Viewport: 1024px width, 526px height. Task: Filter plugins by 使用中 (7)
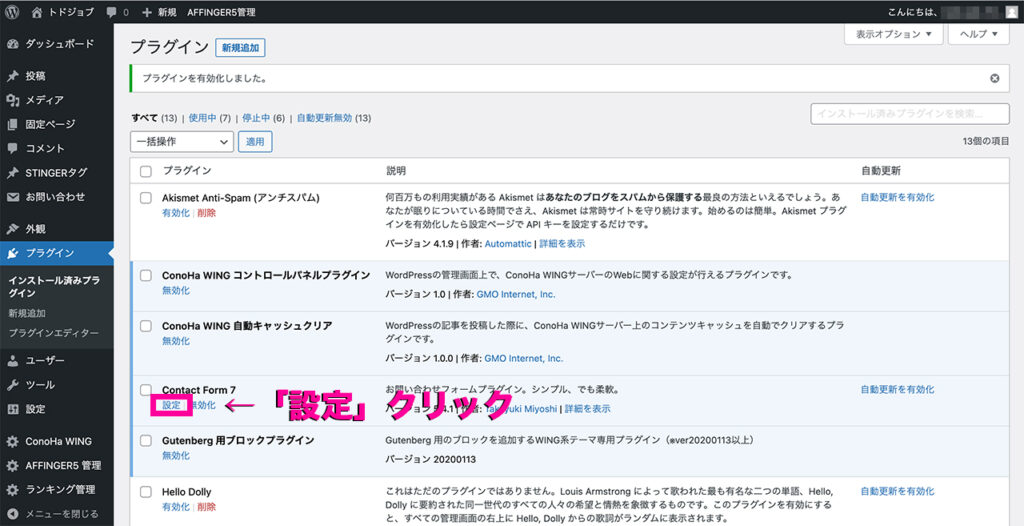(210, 118)
